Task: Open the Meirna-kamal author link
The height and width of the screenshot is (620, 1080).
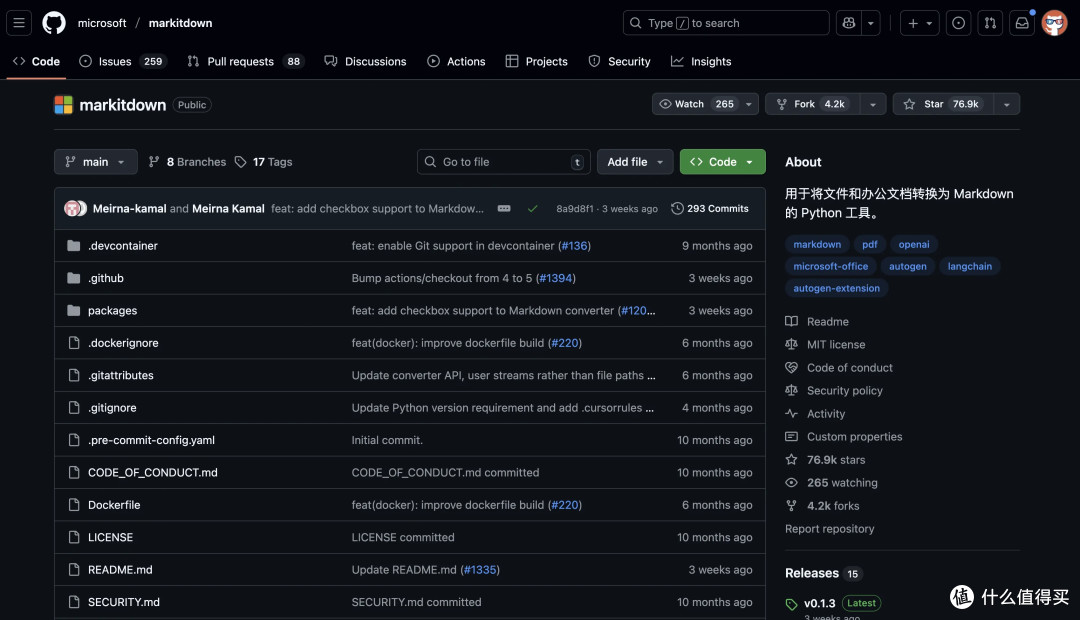Action: (129, 209)
